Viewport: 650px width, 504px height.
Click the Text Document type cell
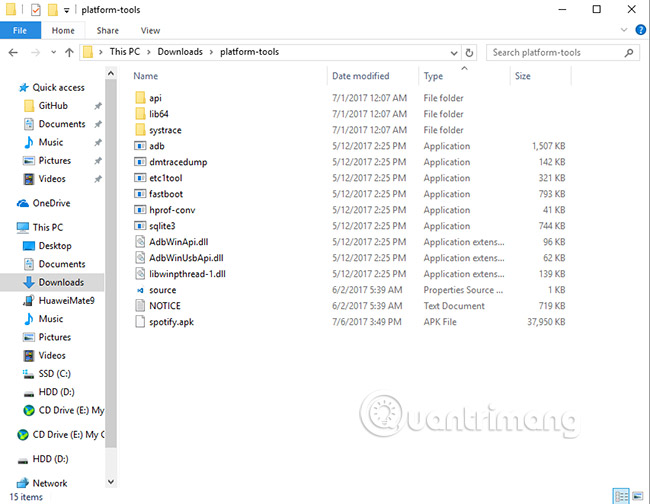[x=454, y=306]
